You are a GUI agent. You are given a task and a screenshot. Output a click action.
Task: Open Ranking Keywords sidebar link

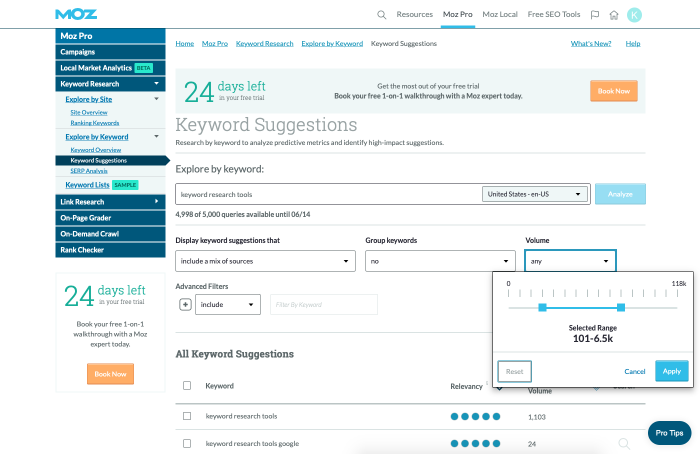[95, 123]
